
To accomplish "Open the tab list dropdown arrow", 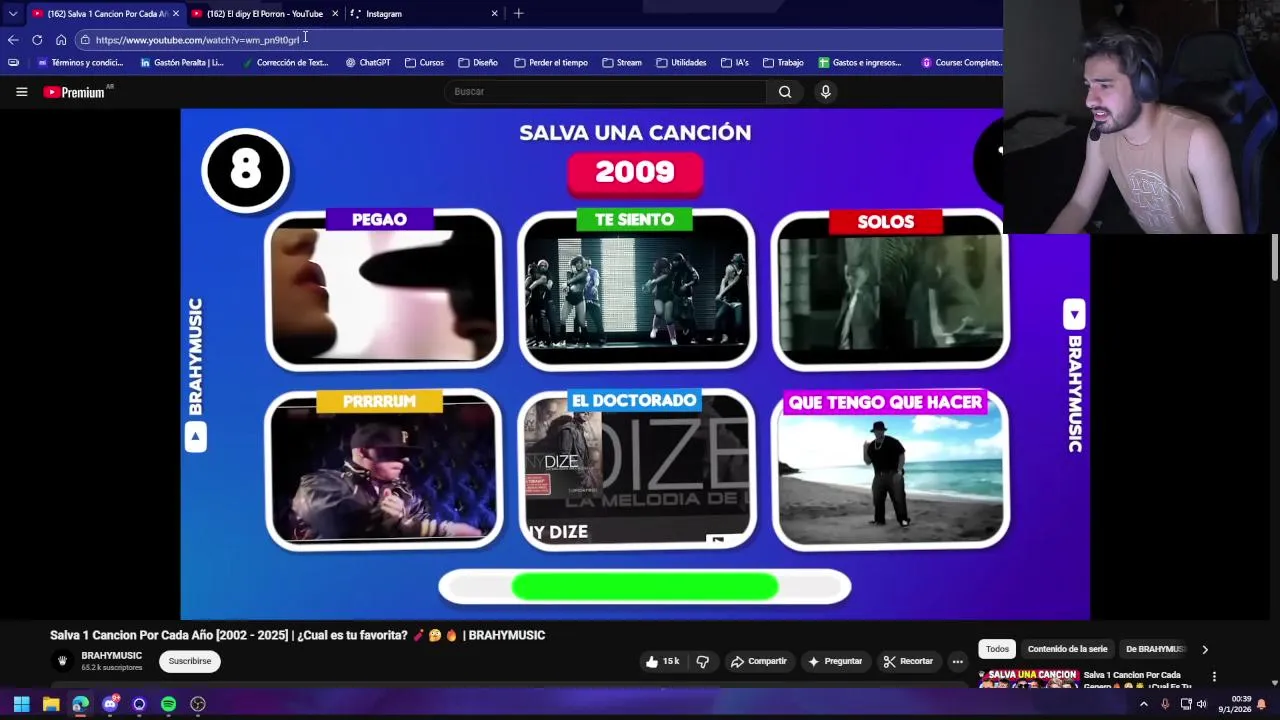I will pos(12,13).
